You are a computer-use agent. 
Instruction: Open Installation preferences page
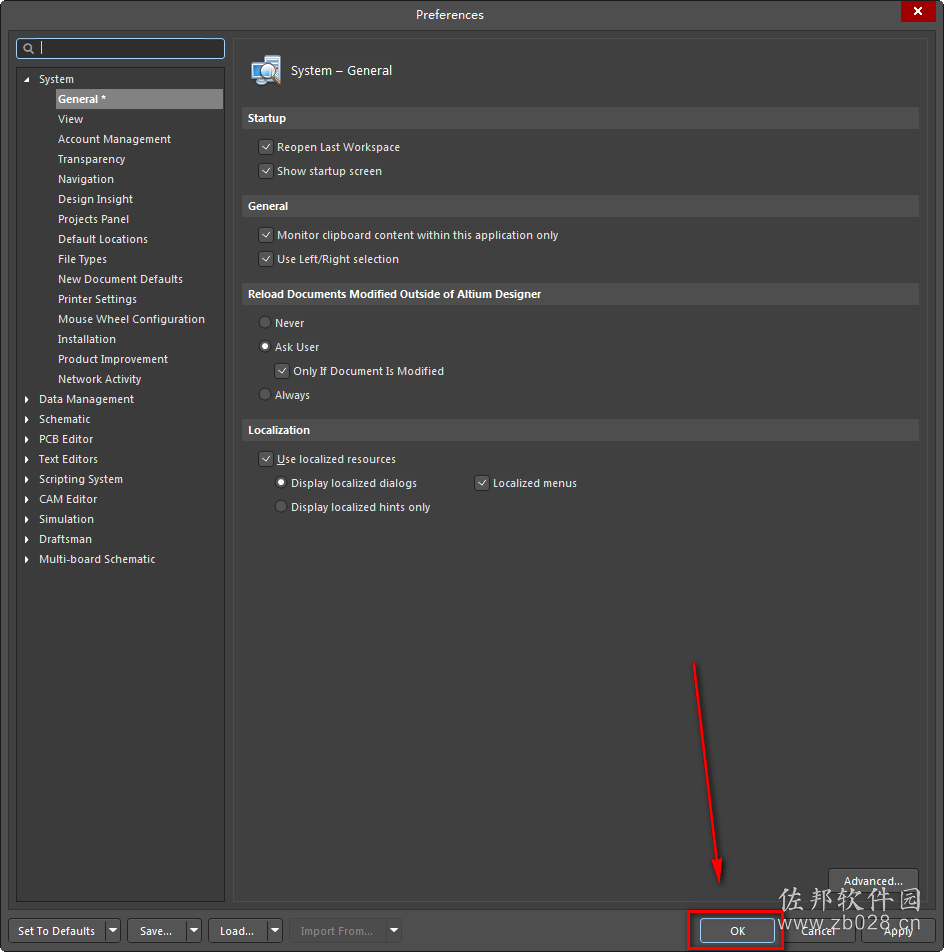[x=87, y=339]
